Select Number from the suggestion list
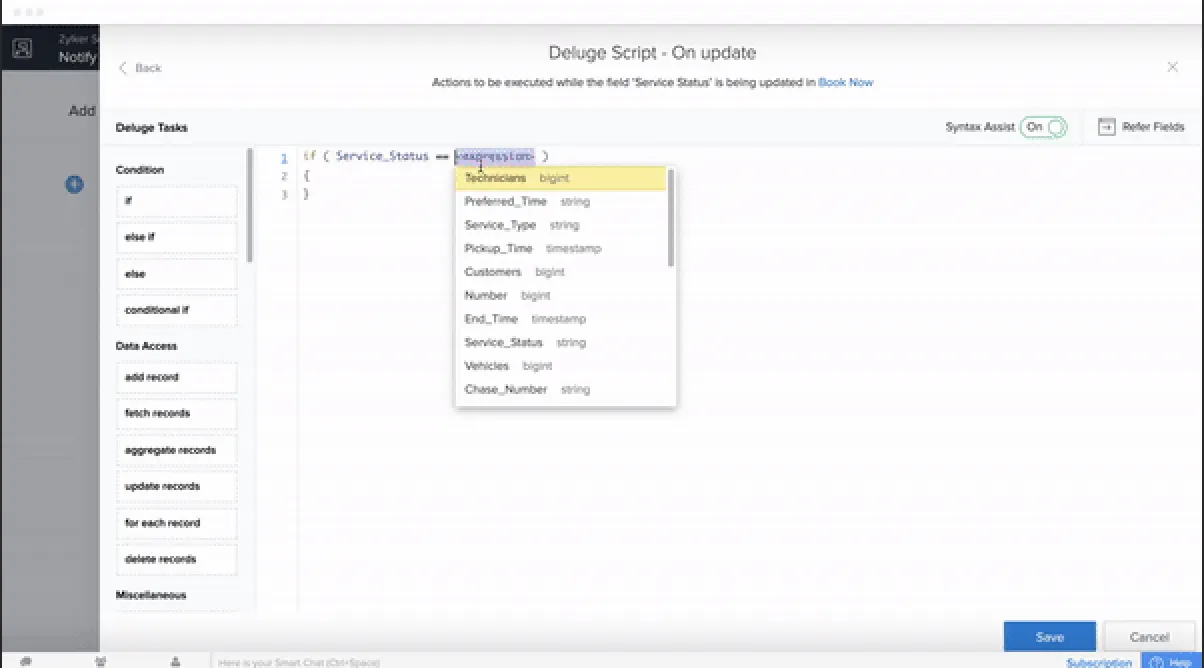Viewport: 1204px width, 668px height. (x=560, y=295)
